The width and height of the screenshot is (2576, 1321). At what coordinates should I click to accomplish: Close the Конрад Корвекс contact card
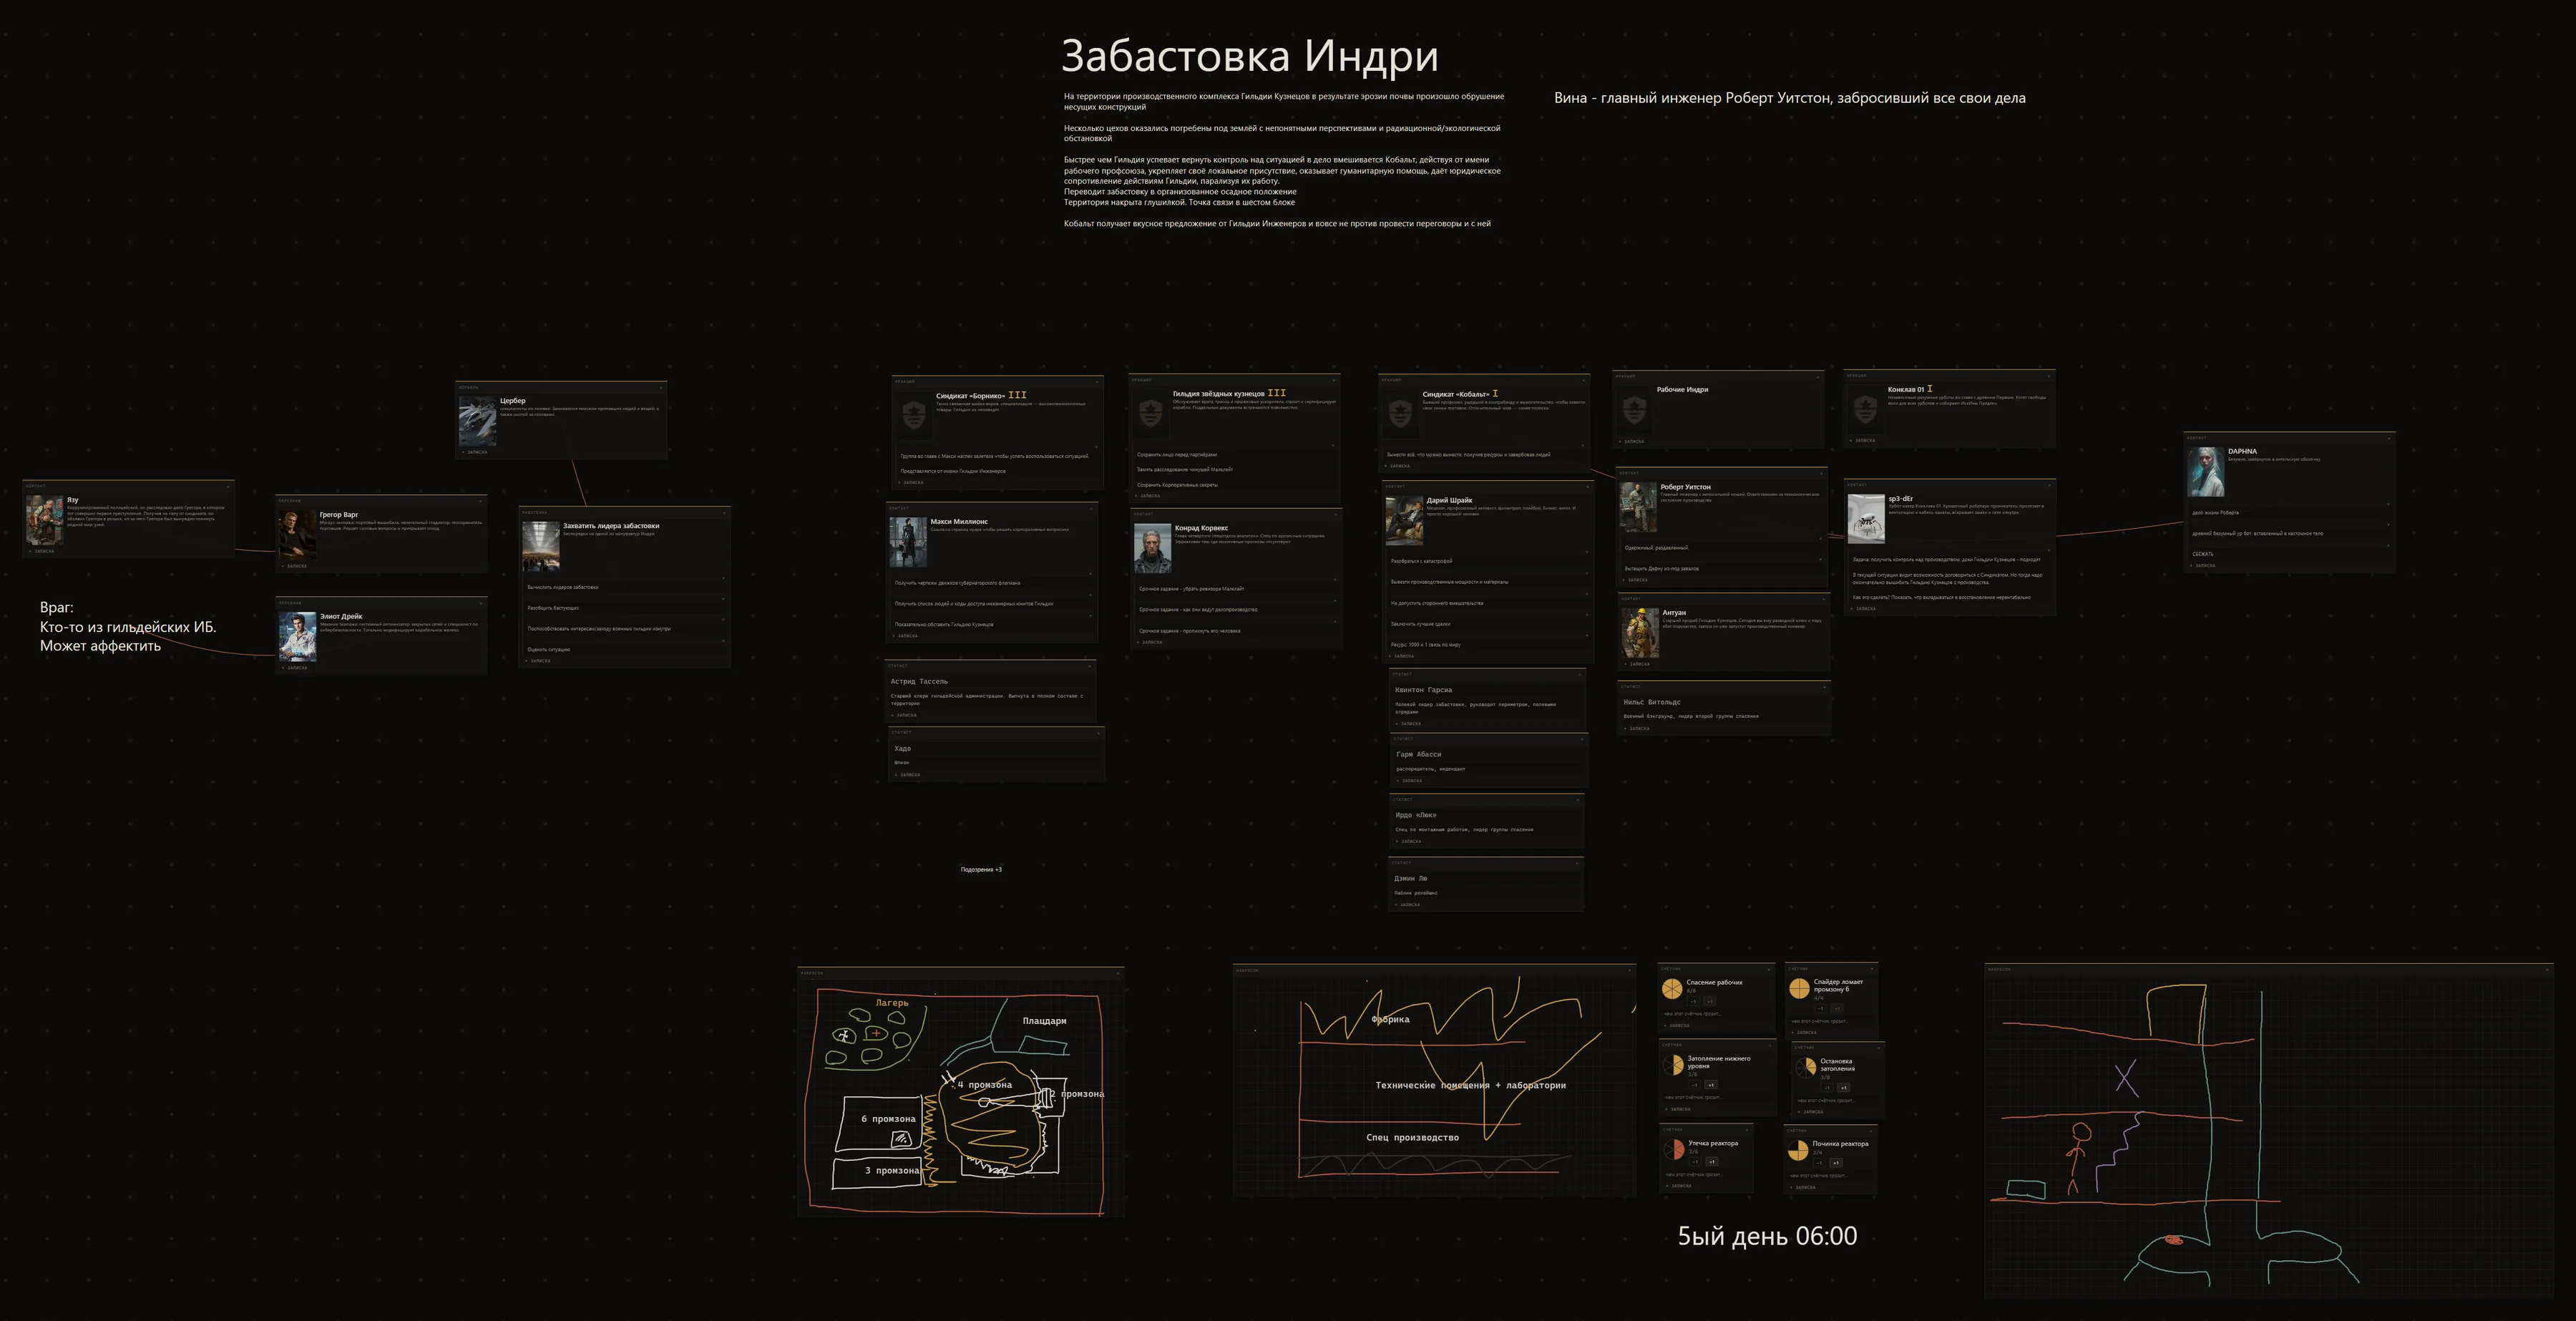pos(1336,514)
